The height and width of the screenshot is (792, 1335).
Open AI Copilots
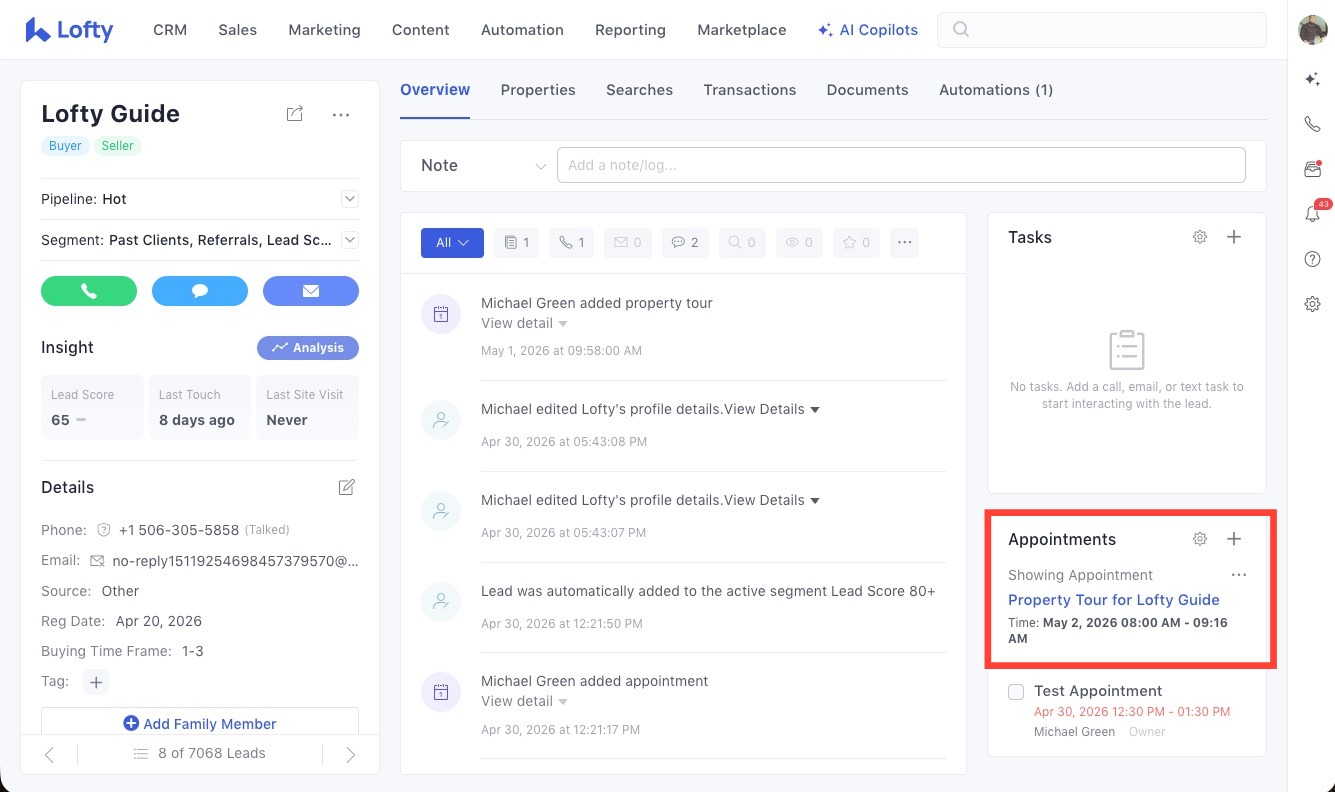[x=867, y=30]
